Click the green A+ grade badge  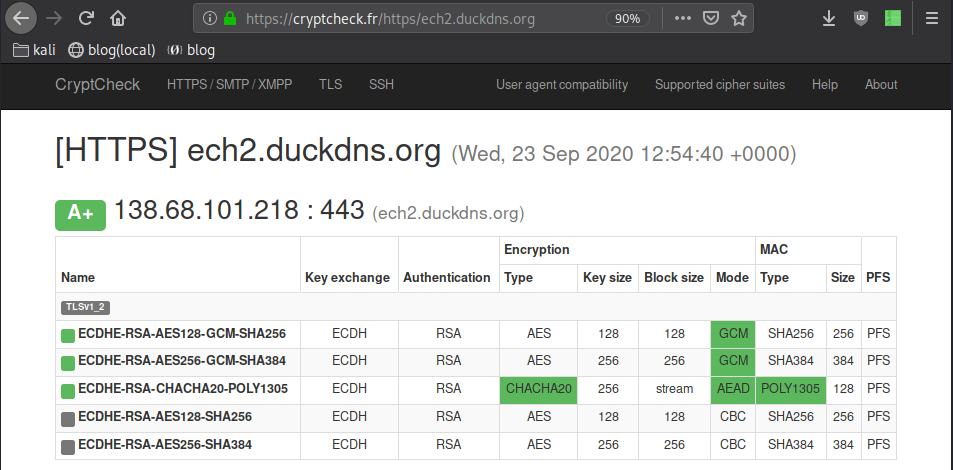click(x=80, y=215)
